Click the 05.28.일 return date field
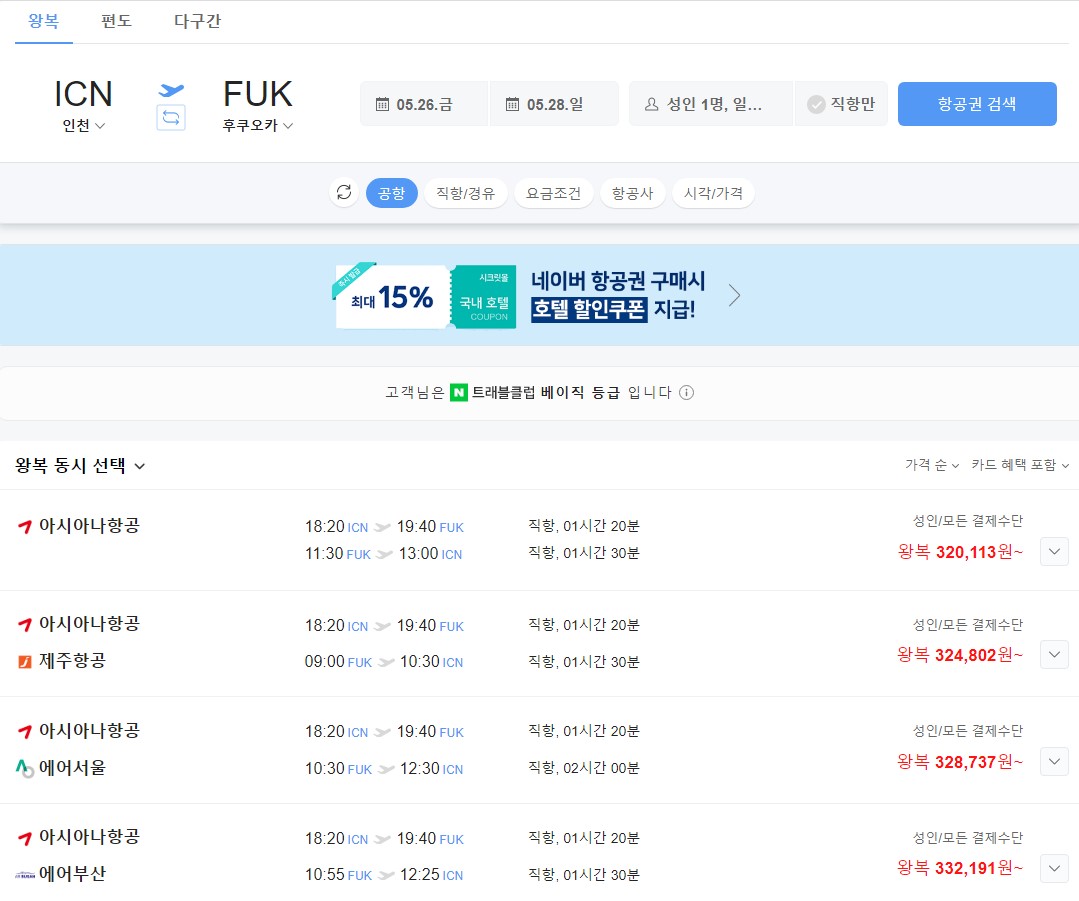 [x=555, y=104]
